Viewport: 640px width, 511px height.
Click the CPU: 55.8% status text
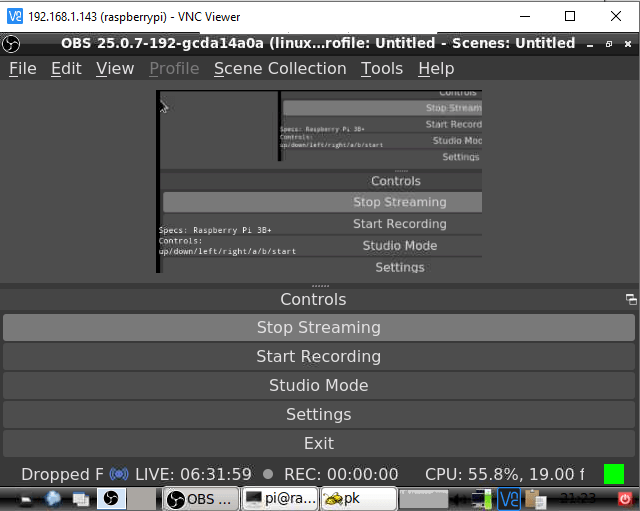pos(504,474)
